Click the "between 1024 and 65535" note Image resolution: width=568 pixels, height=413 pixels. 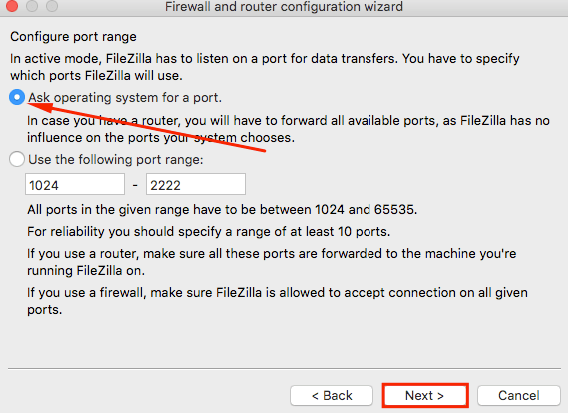click(x=222, y=209)
